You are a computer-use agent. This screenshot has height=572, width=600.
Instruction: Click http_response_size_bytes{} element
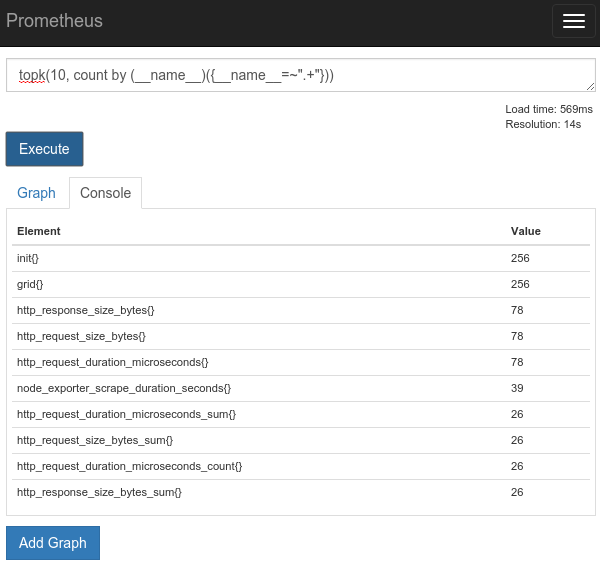click(x=86, y=310)
